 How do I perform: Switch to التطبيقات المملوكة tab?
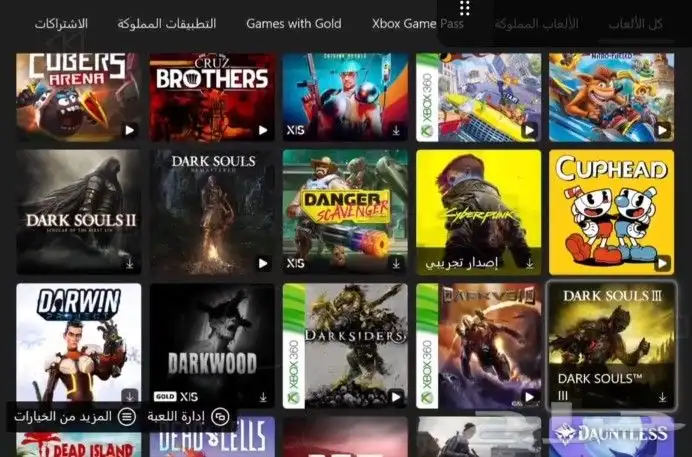[x=167, y=24]
